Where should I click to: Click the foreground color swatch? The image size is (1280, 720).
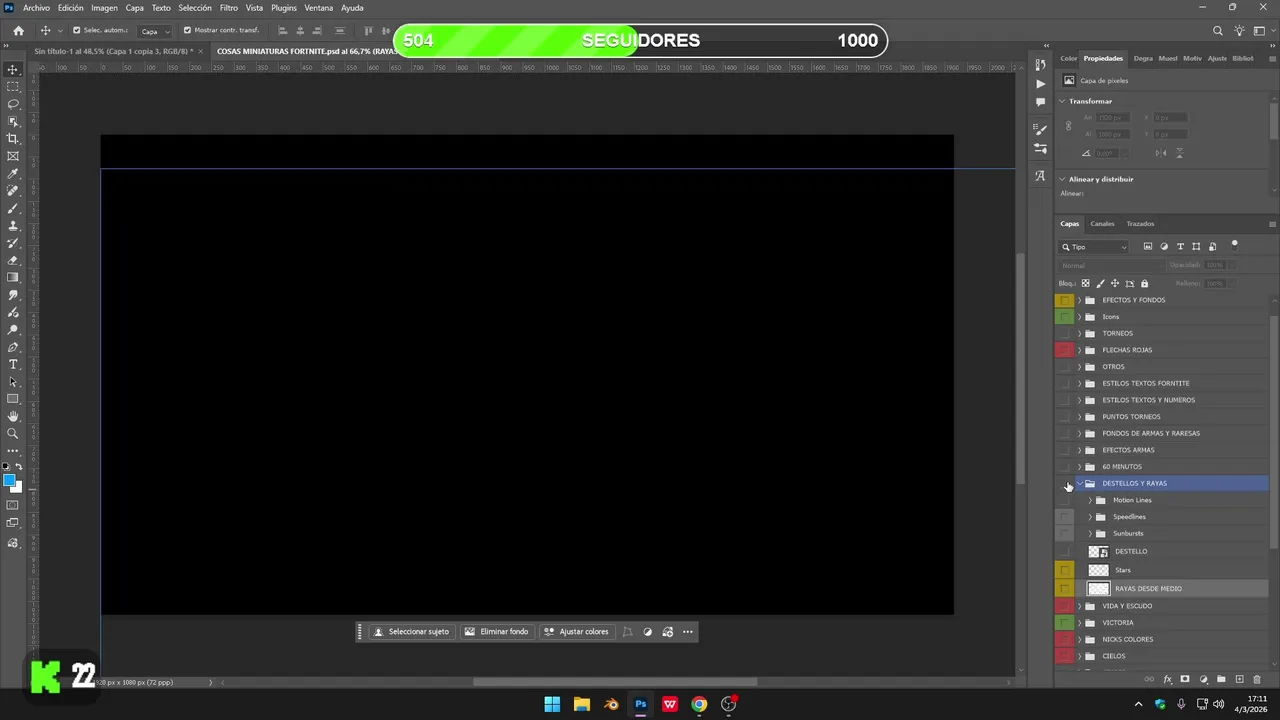[x=10, y=481]
